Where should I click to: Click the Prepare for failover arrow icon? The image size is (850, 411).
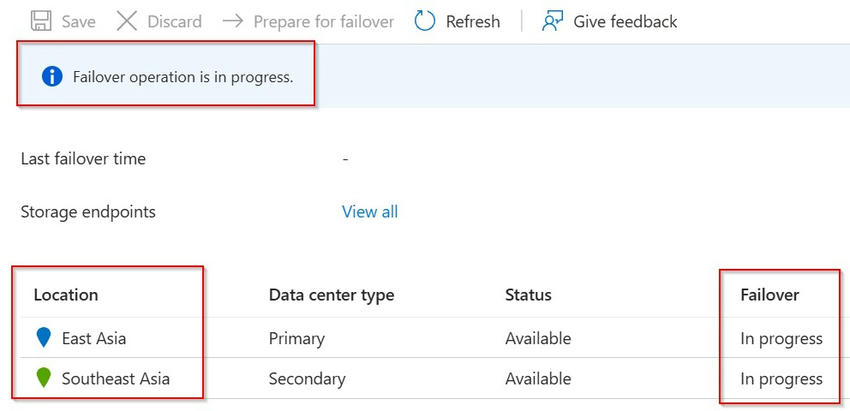coord(233,21)
